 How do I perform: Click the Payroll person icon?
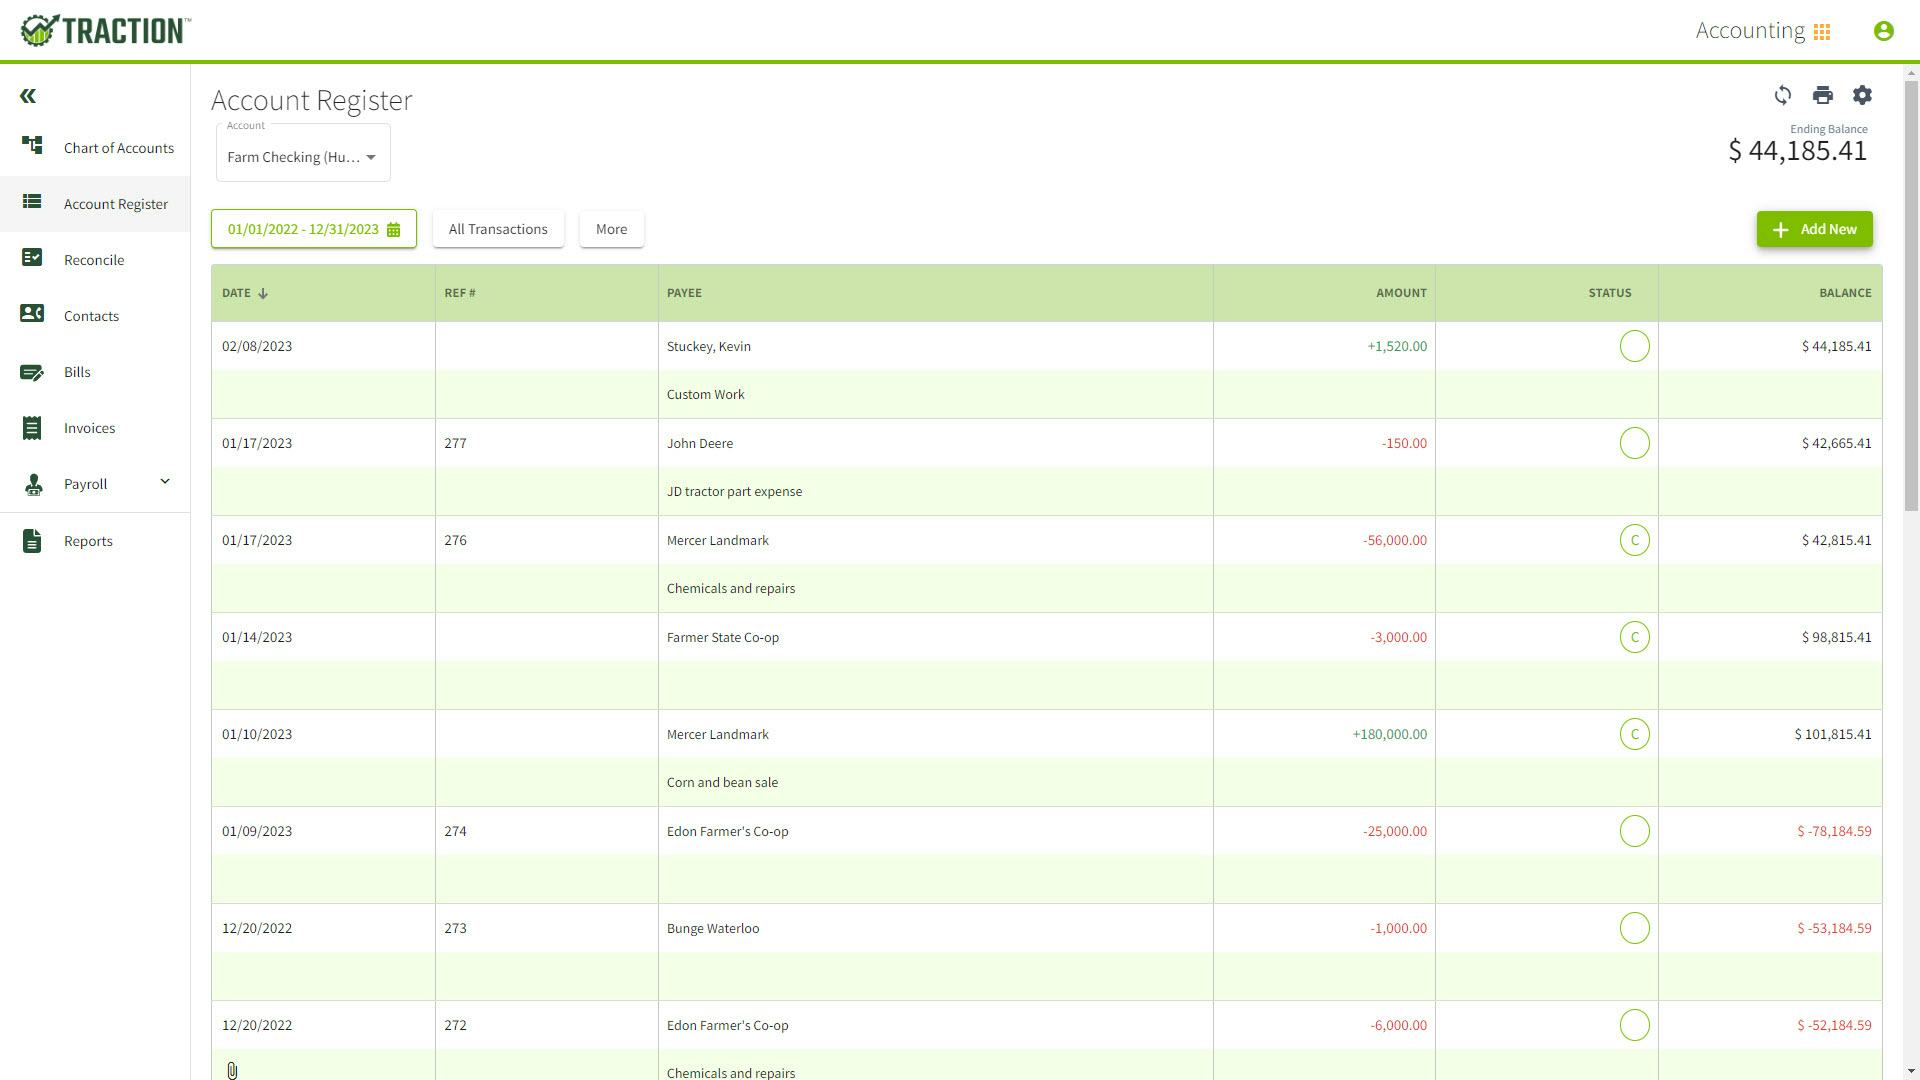pyautogui.click(x=33, y=484)
